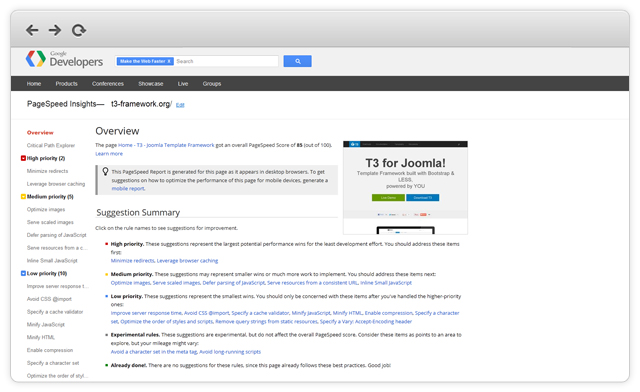
Task: Open the Showcase menu item
Action: 151,84
